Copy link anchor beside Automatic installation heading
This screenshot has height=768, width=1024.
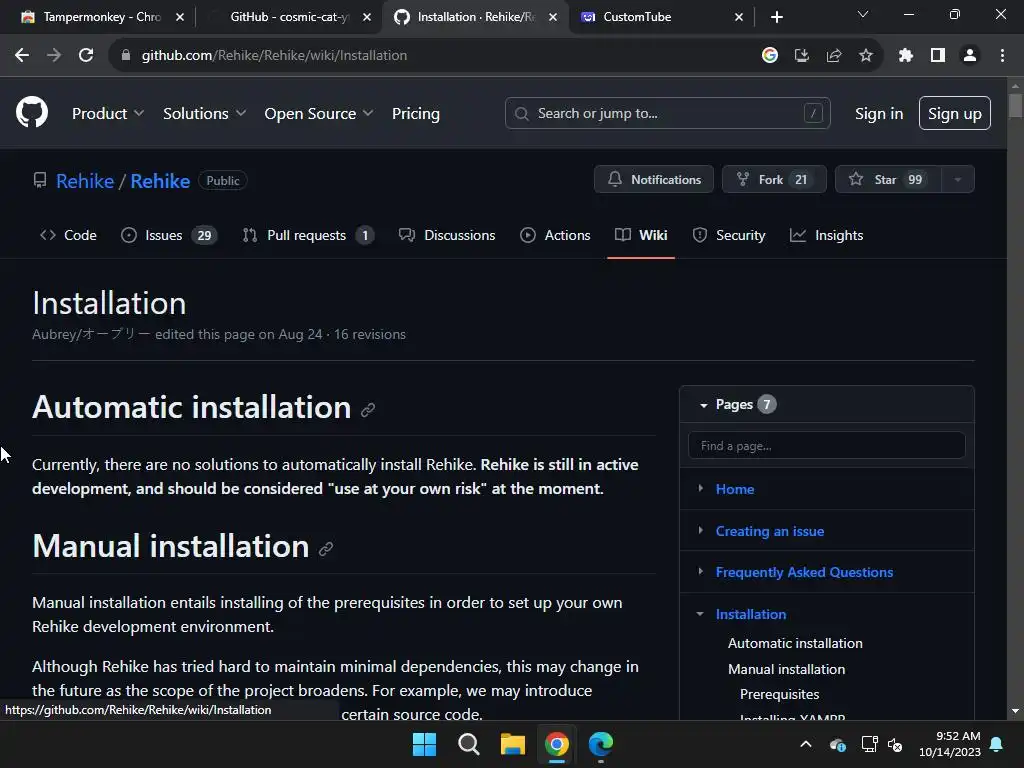(368, 409)
